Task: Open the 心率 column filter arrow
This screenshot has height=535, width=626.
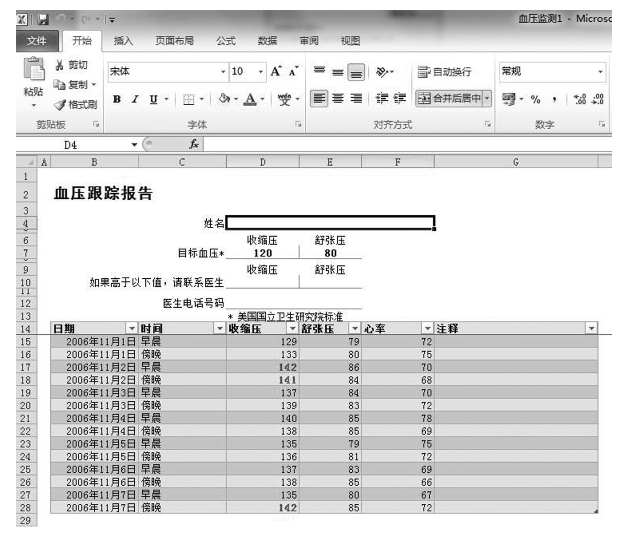Action: pos(428,329)
